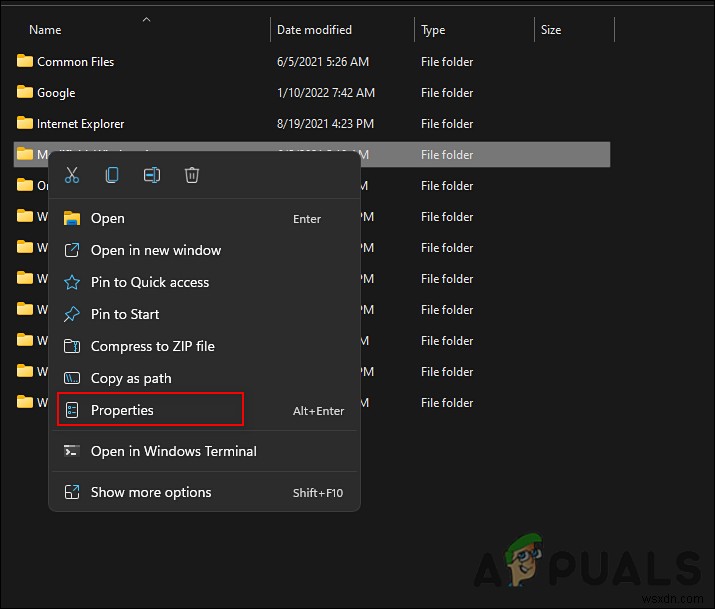The width and height of the screenshot is (715, 609).
Task: Choose Show more options
Action: click(x=204, y=492)
